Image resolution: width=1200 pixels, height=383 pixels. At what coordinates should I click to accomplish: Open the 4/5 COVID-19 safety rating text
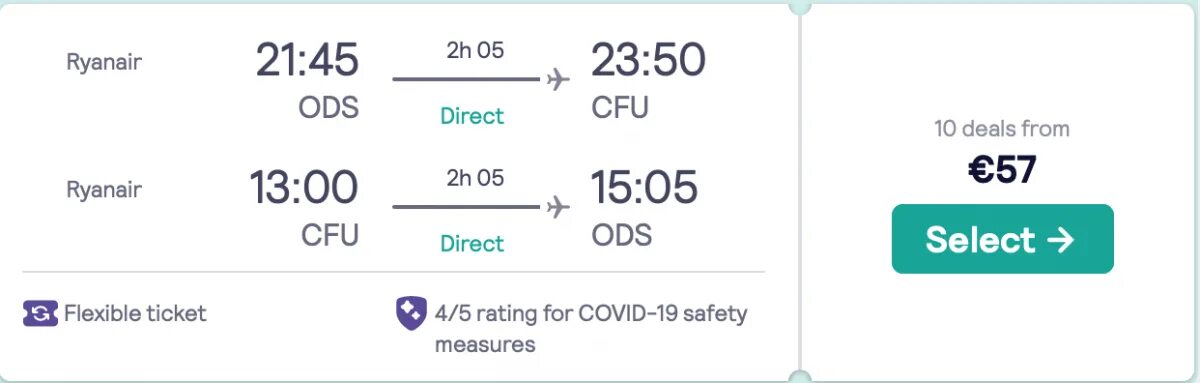tap(591, 329)
